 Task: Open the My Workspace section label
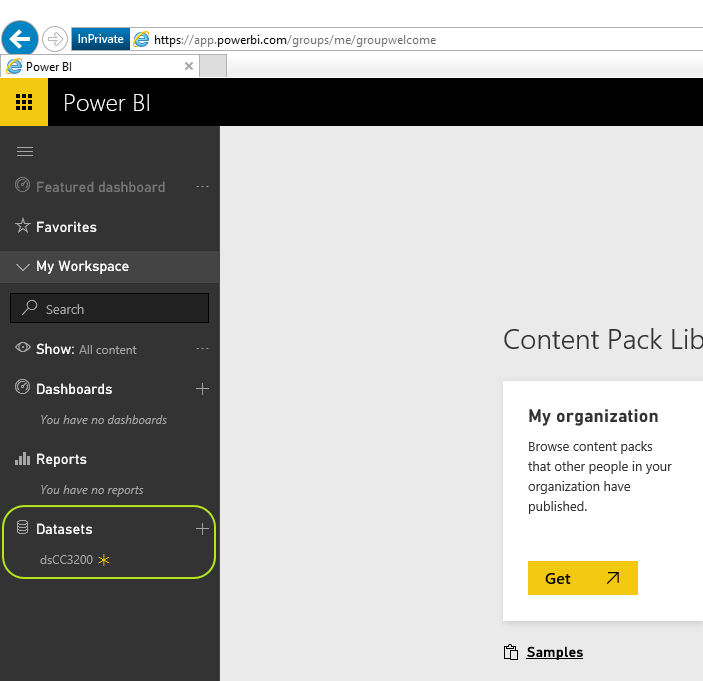pos(82,266)
